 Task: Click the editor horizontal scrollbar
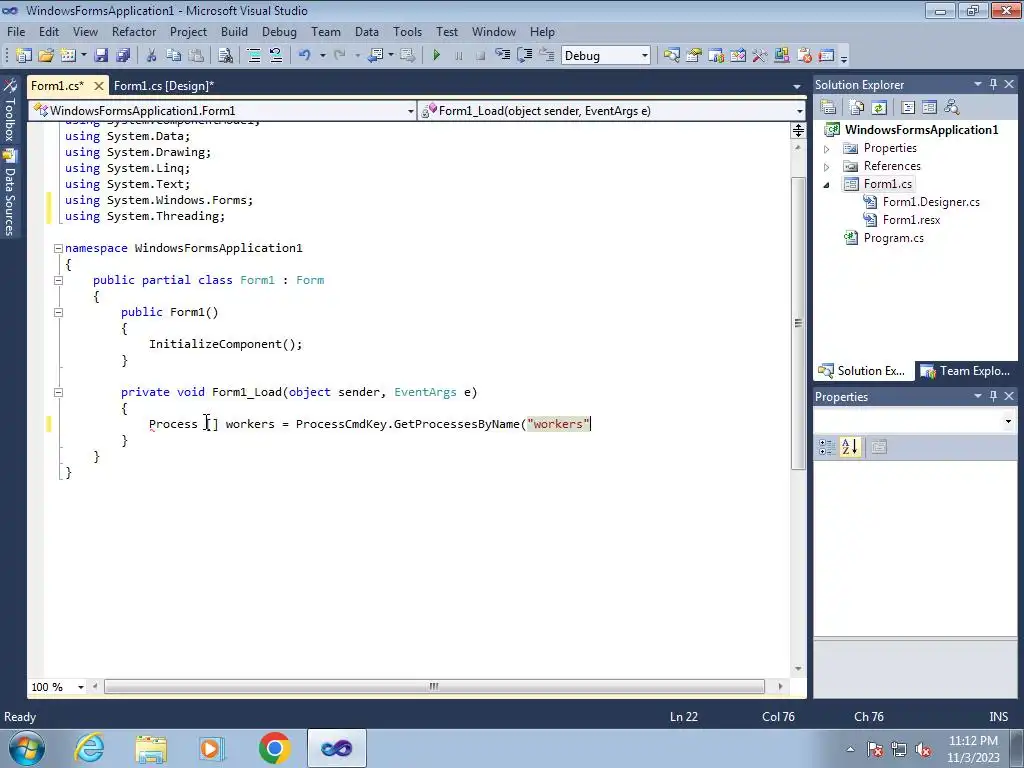434,686
